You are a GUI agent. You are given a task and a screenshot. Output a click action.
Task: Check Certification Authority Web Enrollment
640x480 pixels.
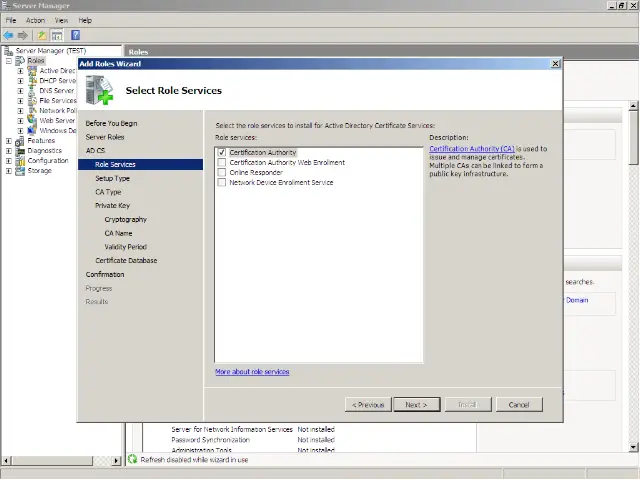[x=222, y=162]
